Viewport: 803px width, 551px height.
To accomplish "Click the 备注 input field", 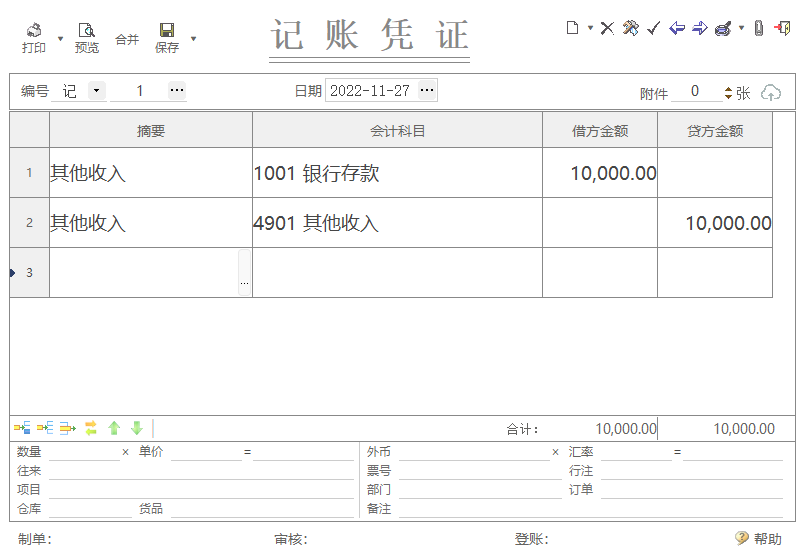I will [x=591, y=509].
